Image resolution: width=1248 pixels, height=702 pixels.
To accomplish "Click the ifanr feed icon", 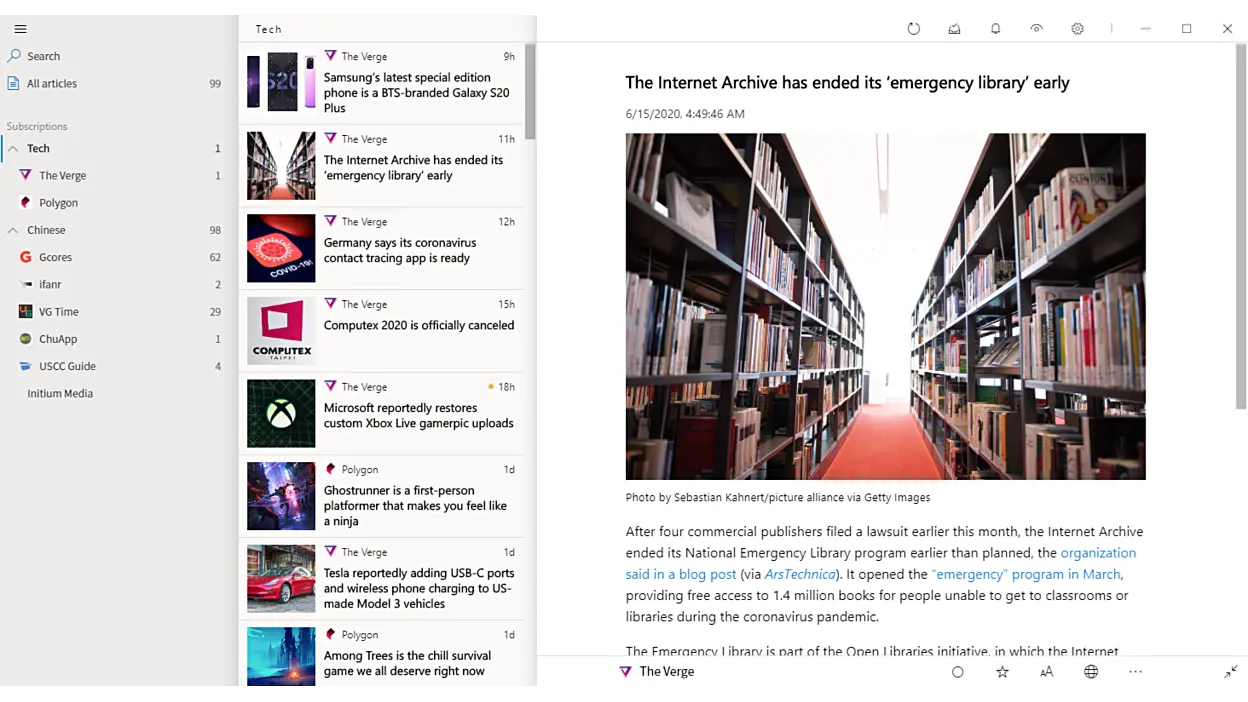I will point(26,284).
